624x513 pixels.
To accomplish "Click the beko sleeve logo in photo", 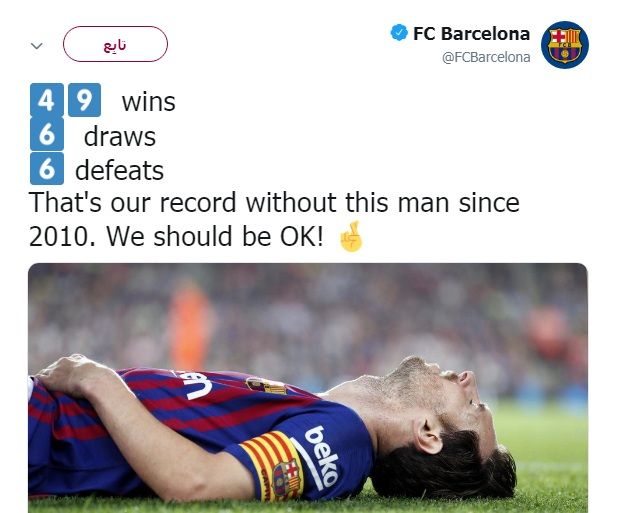I will 322,456.
